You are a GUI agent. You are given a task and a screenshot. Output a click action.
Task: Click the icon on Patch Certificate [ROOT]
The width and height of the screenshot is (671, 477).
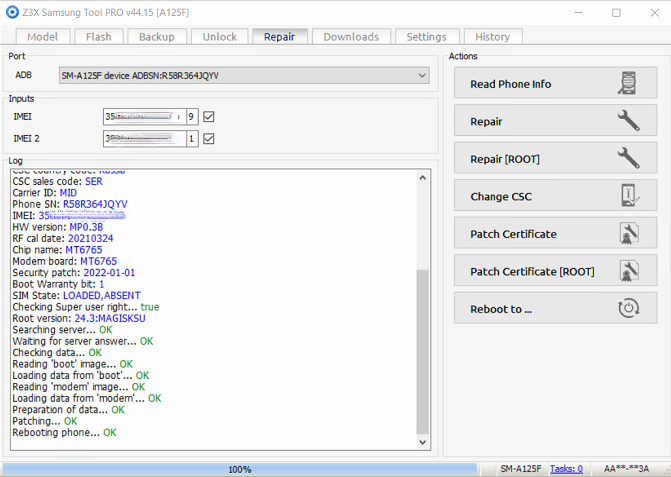(x=628, y=271)
